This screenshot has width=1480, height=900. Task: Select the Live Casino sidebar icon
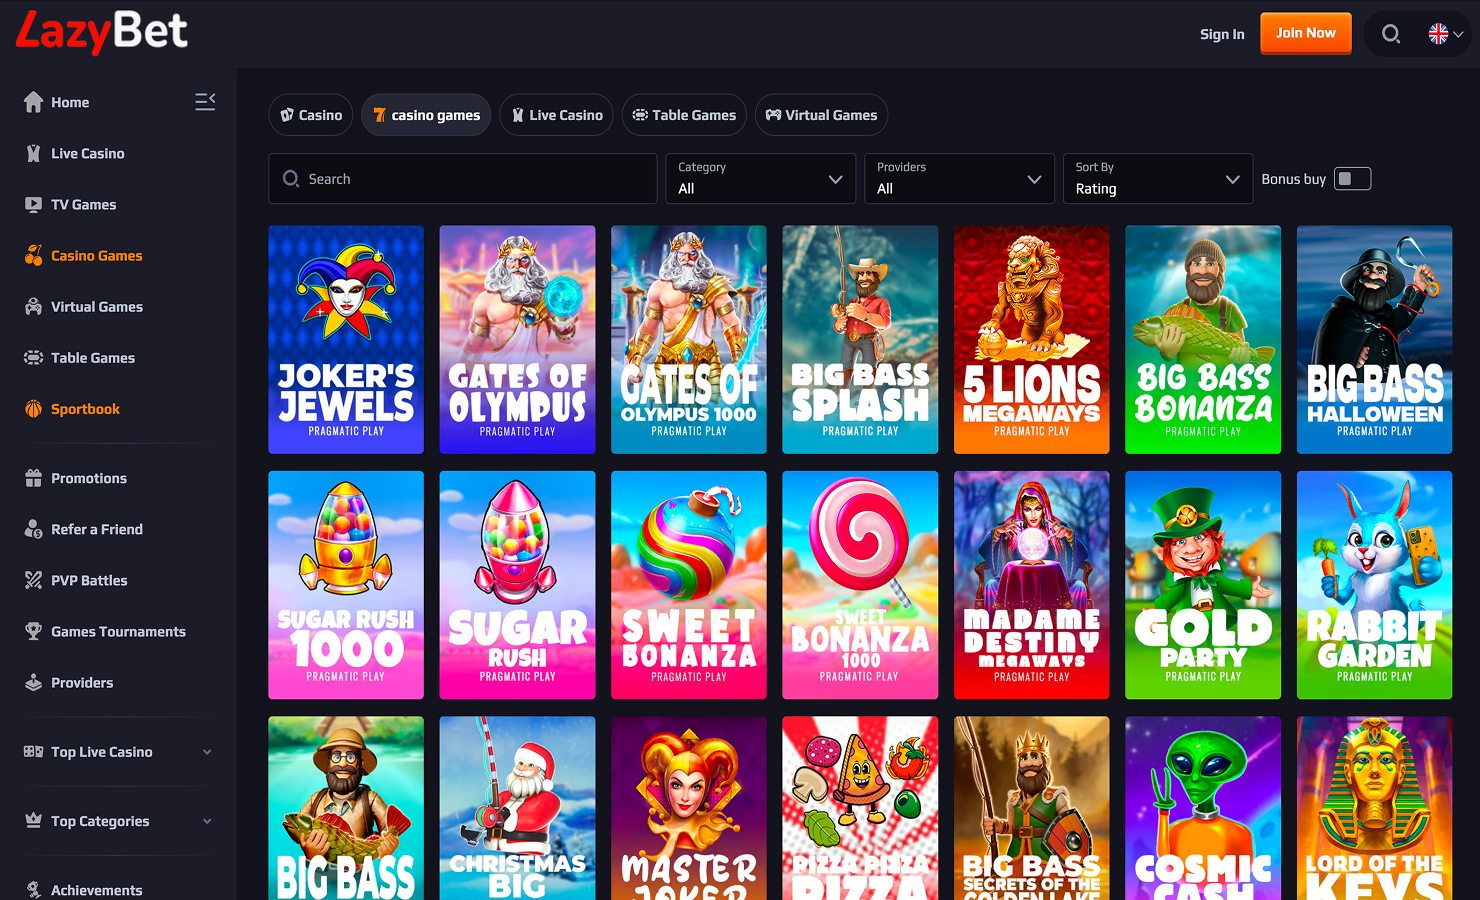(x=33, y=153)
